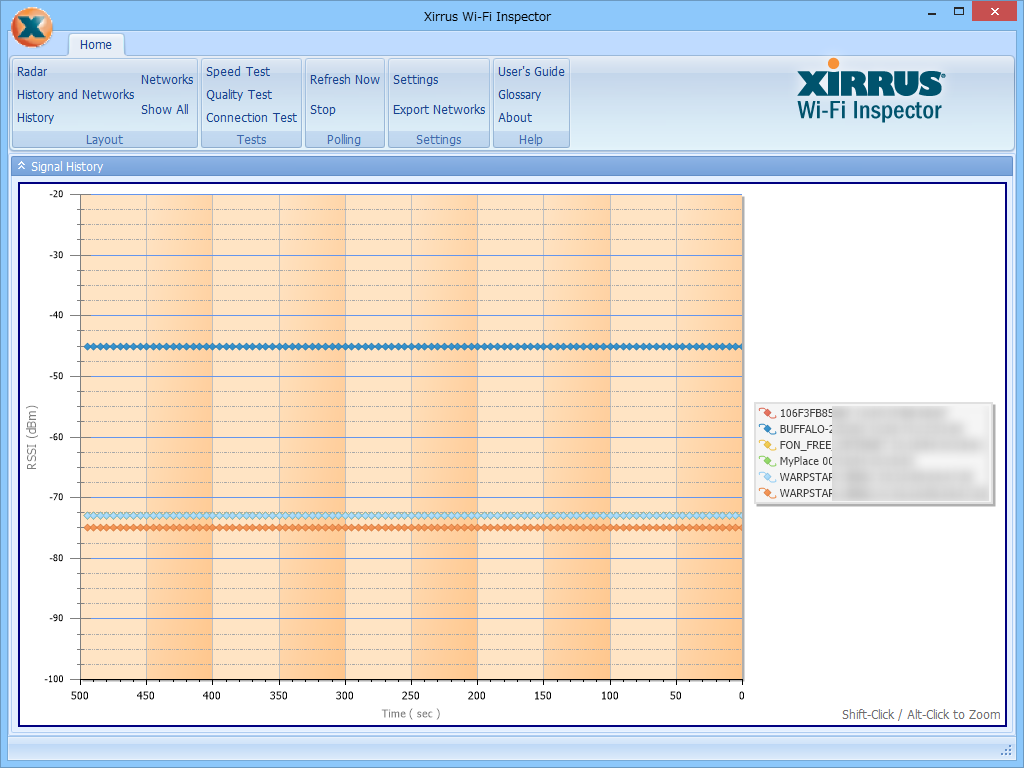
Task: Open Export Networks
Action: point(438,110)
